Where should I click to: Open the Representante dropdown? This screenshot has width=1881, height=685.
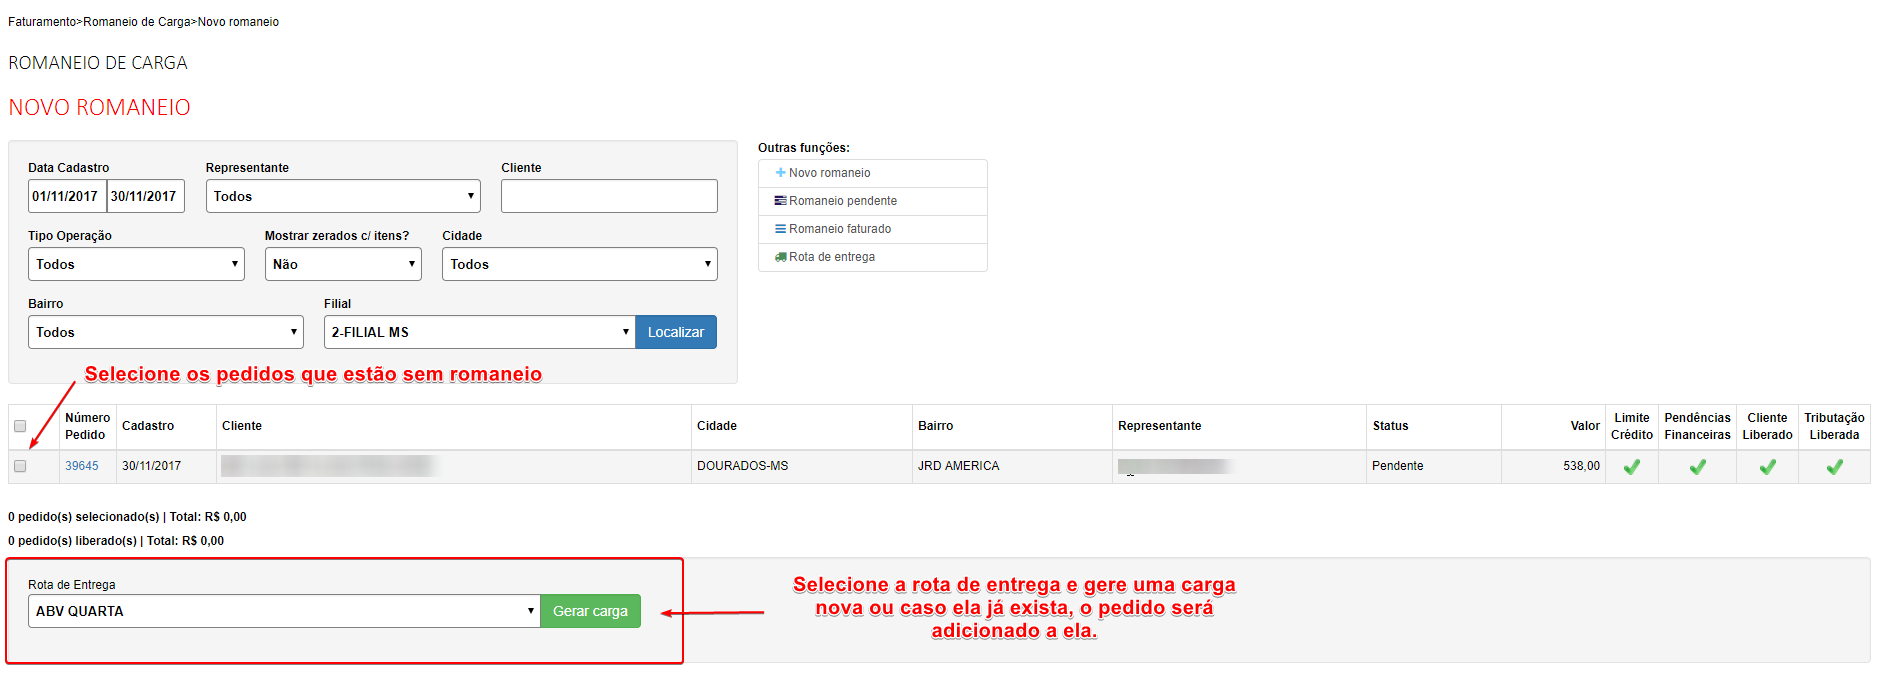(342, 196)
